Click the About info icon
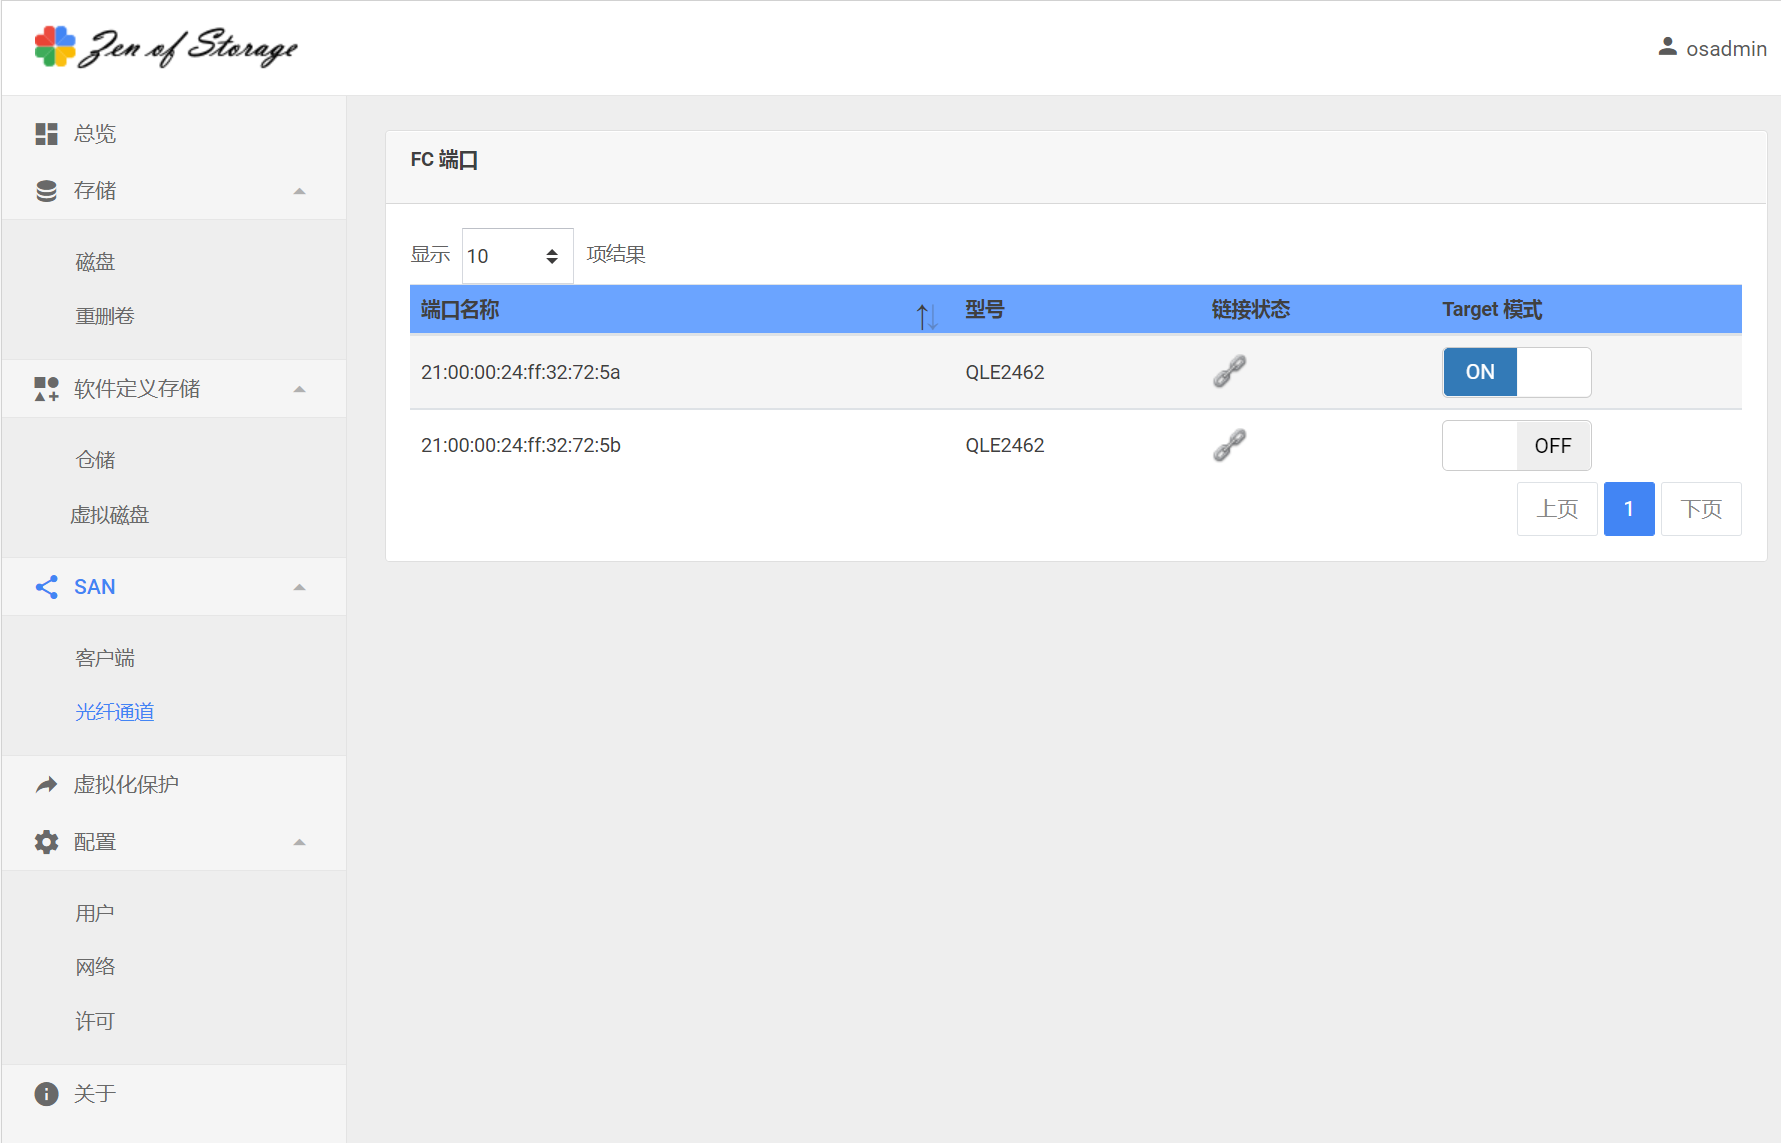This screenshot has height=1143, width=1781. click(46, 1094)
